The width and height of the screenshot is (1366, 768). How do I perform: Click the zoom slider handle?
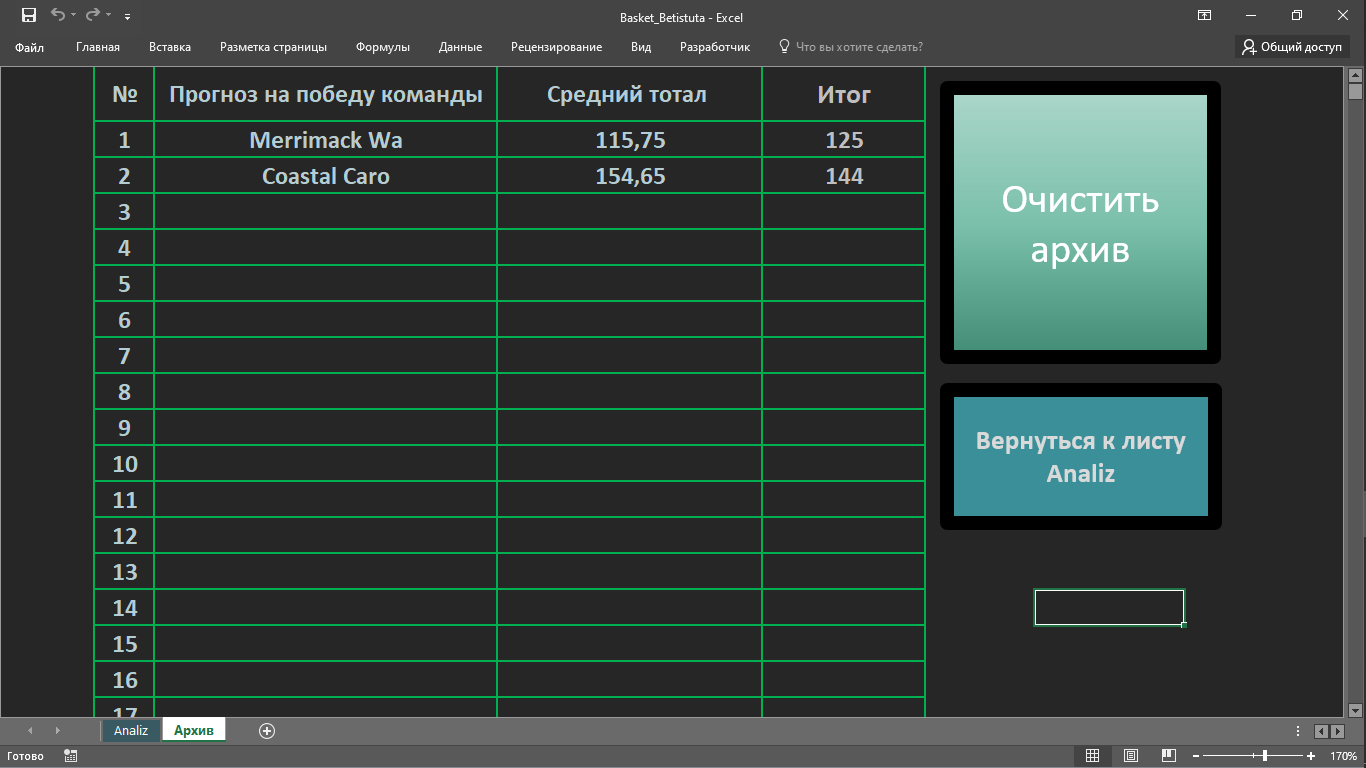pos(1265,756)
